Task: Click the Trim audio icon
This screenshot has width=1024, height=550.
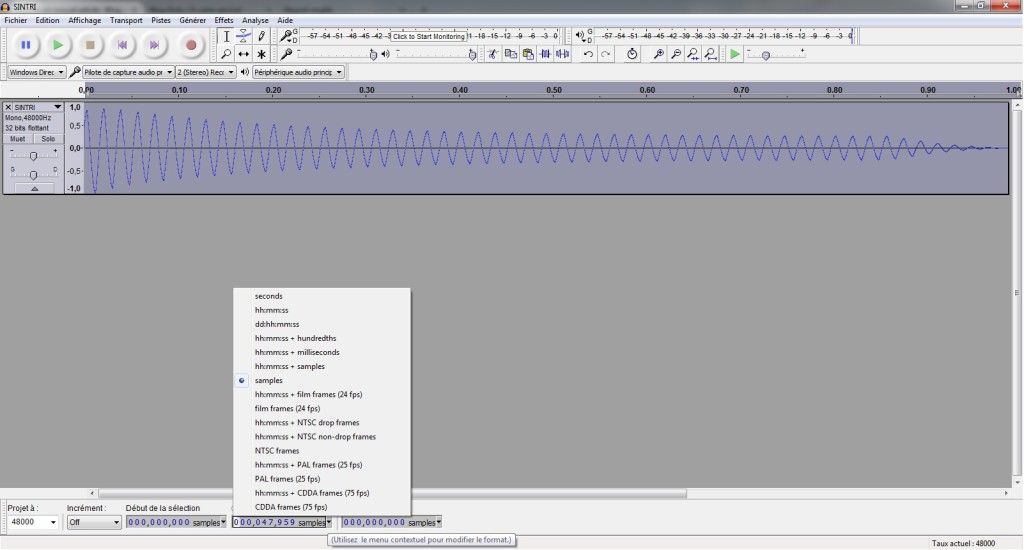Action: coord(545,54)
